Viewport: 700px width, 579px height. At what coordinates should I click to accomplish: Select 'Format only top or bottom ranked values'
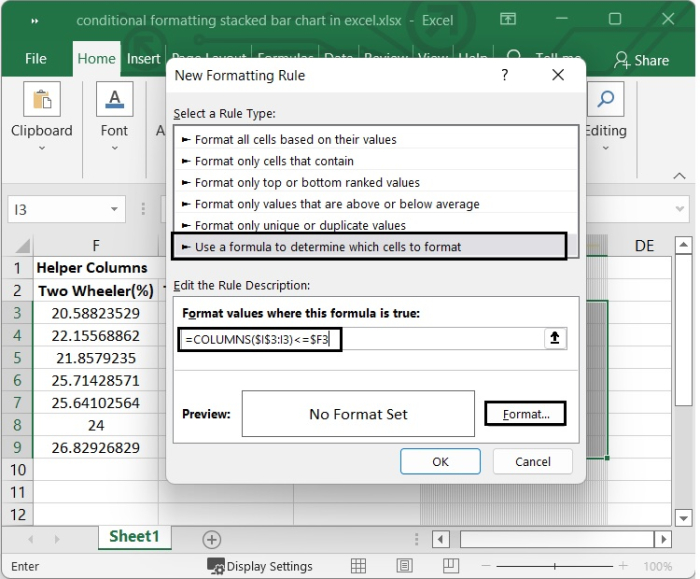(x=376, y=182)
